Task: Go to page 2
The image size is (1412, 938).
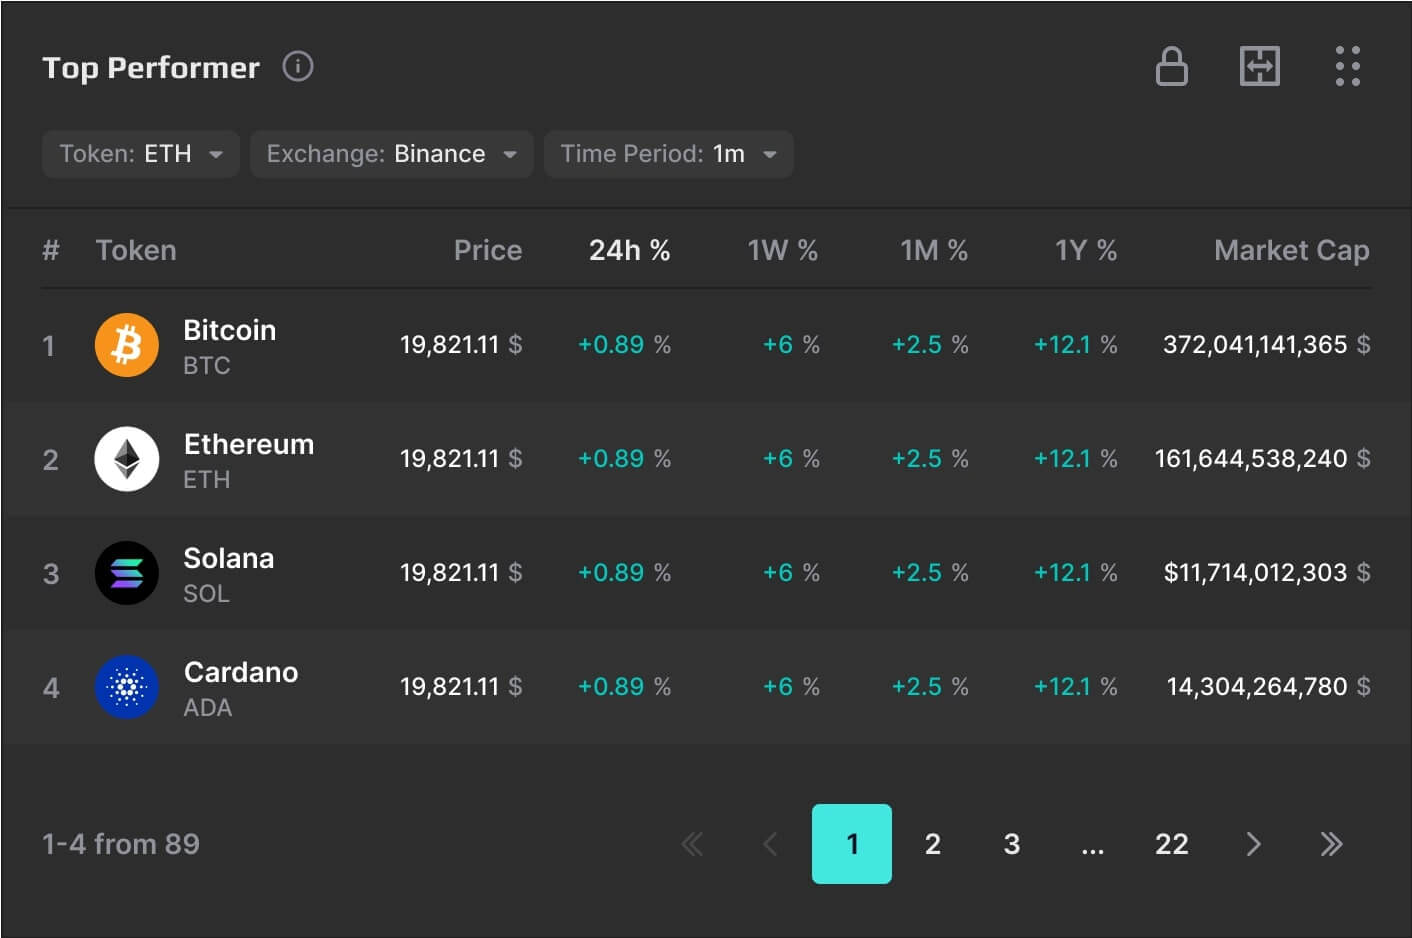Action: click(x=932, y=844)
